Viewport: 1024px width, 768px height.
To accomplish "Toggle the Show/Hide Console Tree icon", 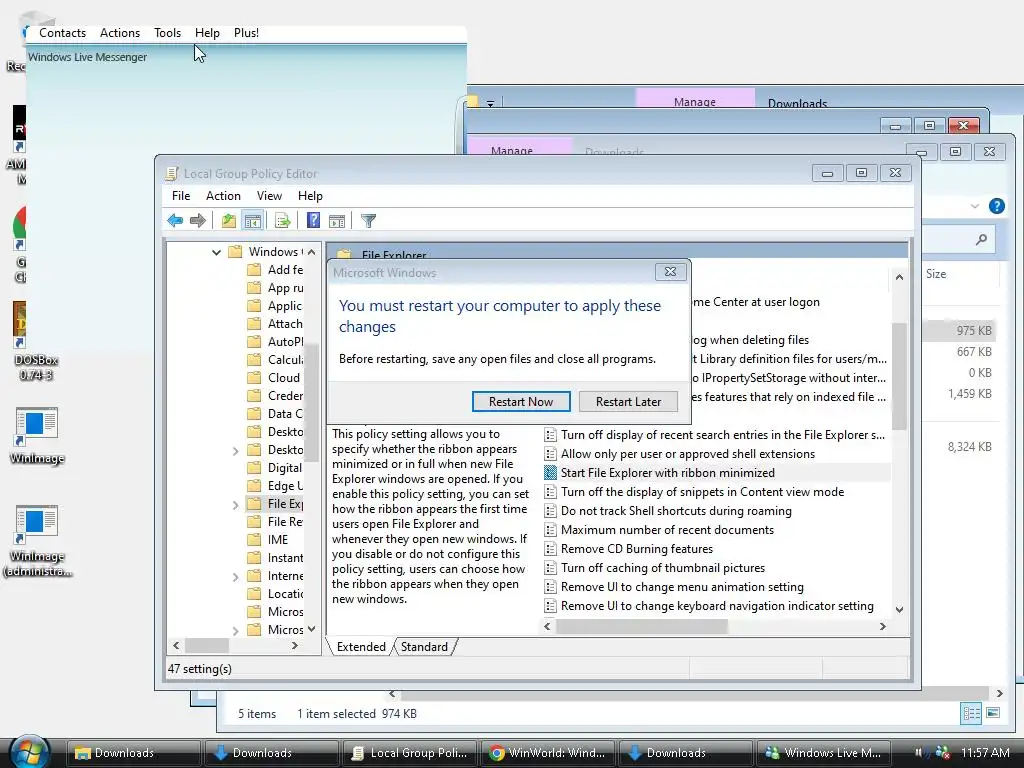I will (252, 221).
